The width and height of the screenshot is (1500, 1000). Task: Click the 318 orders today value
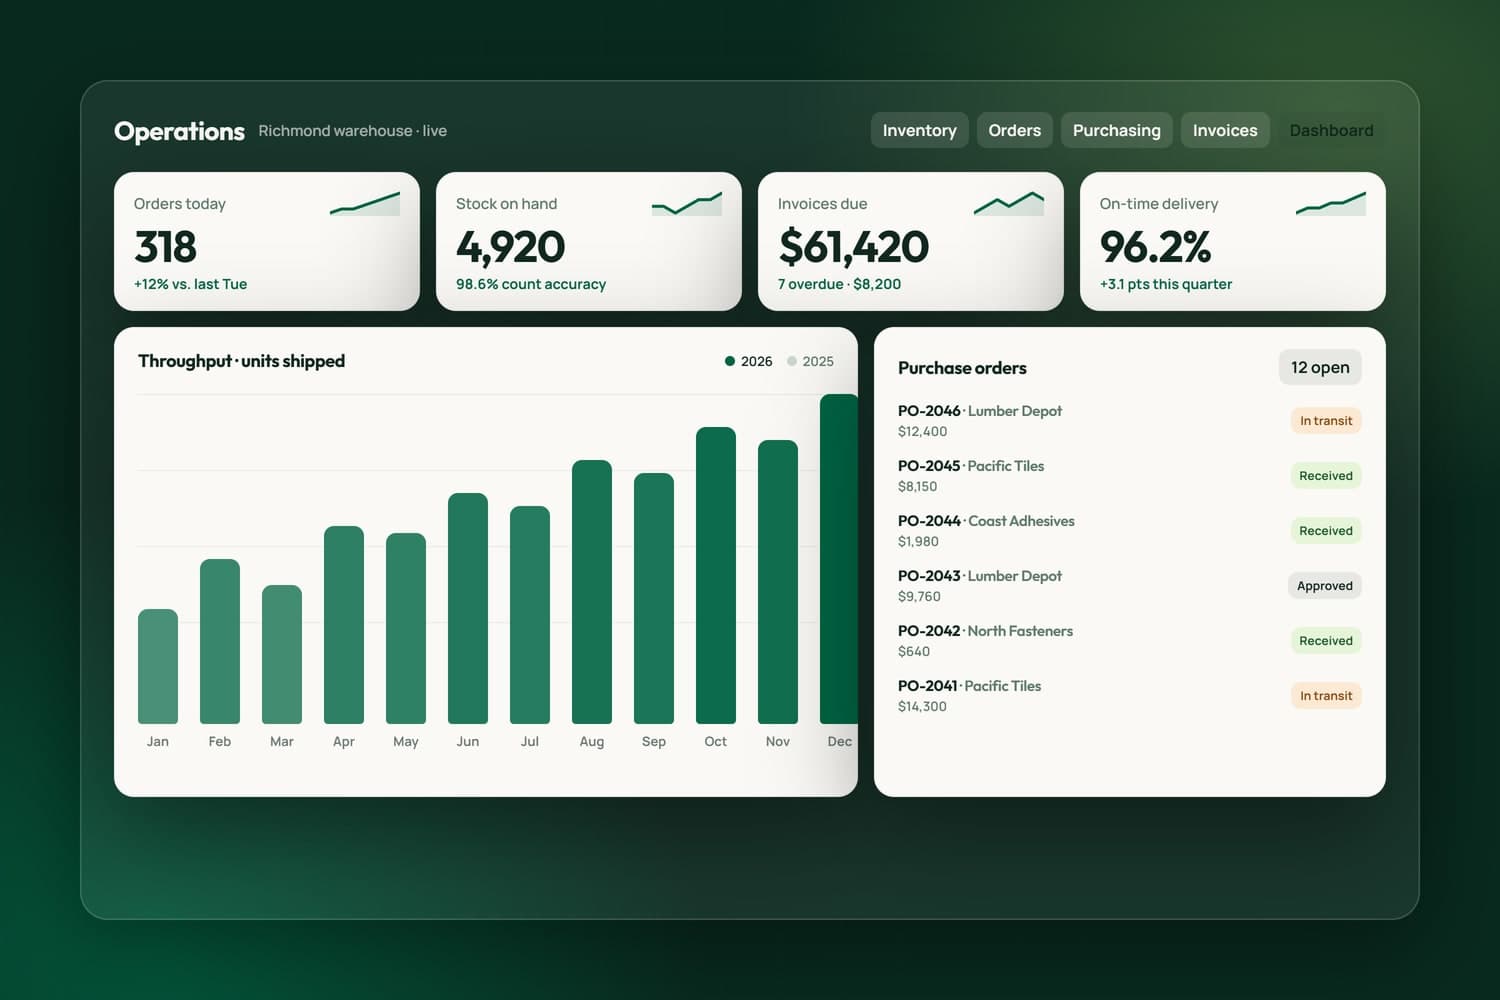coord(165,247)
